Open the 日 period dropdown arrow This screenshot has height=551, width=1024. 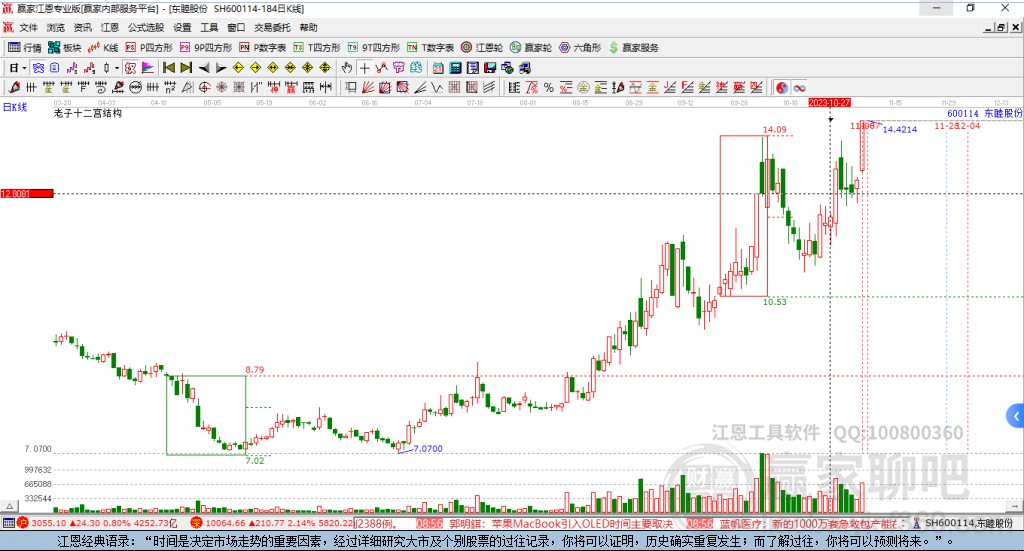[24, 68]
